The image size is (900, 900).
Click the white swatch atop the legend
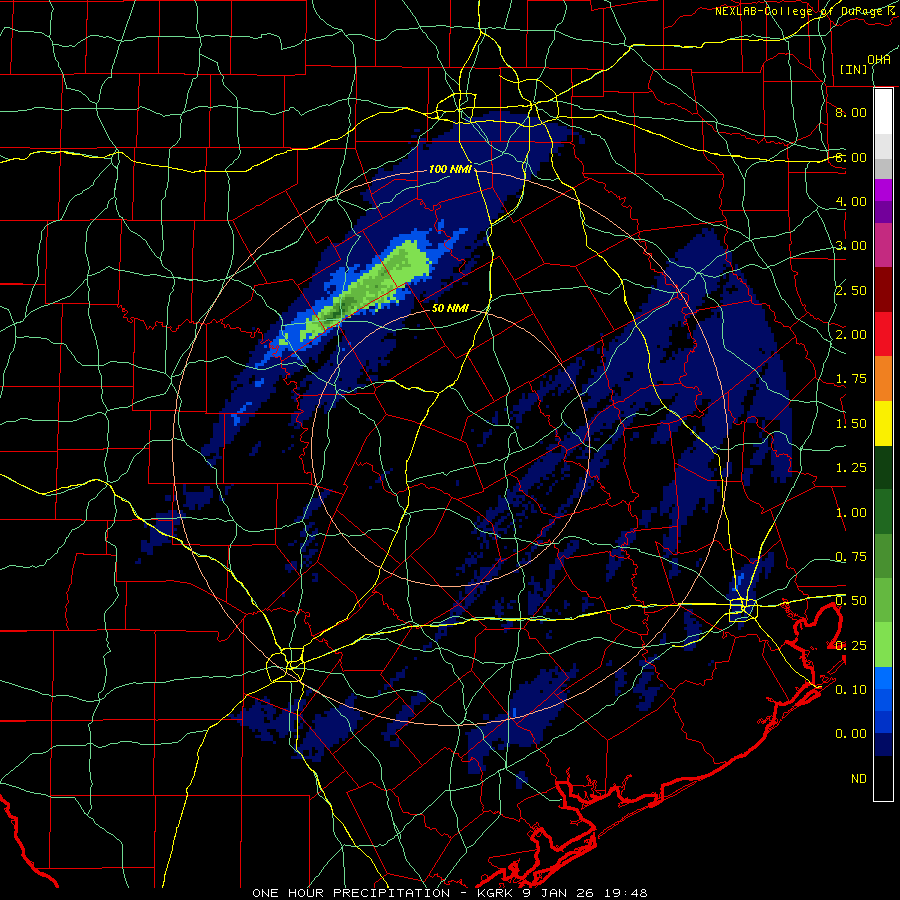point(883,111)
